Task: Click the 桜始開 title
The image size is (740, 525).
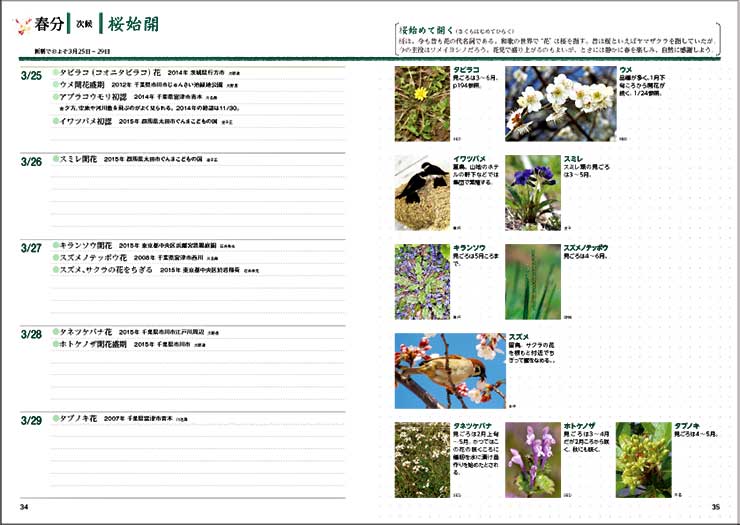Action: click(133, 24)
